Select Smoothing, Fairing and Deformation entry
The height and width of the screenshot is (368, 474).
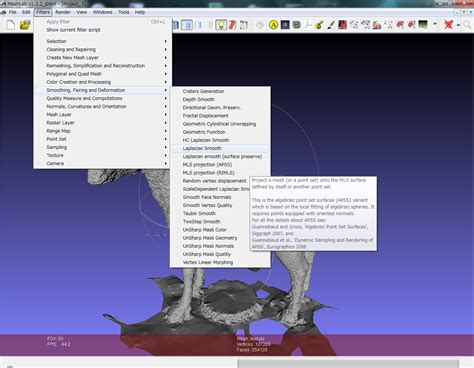pyautogui.click(x=103, y=90)
